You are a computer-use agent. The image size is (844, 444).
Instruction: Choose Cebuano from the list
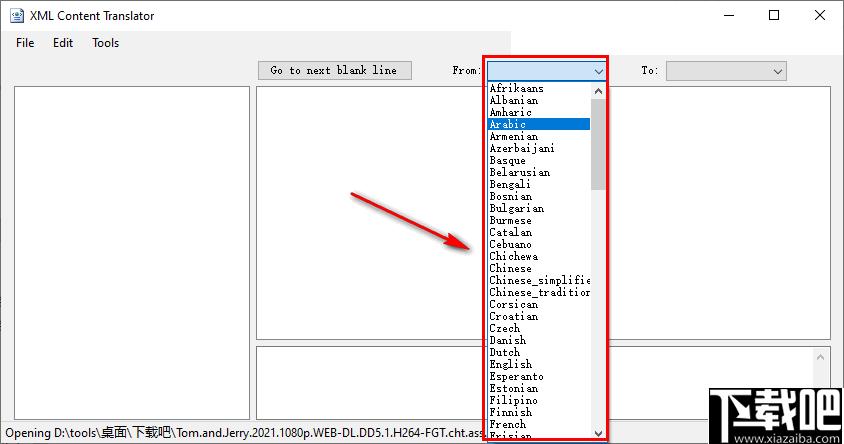(x=539, y=244)
